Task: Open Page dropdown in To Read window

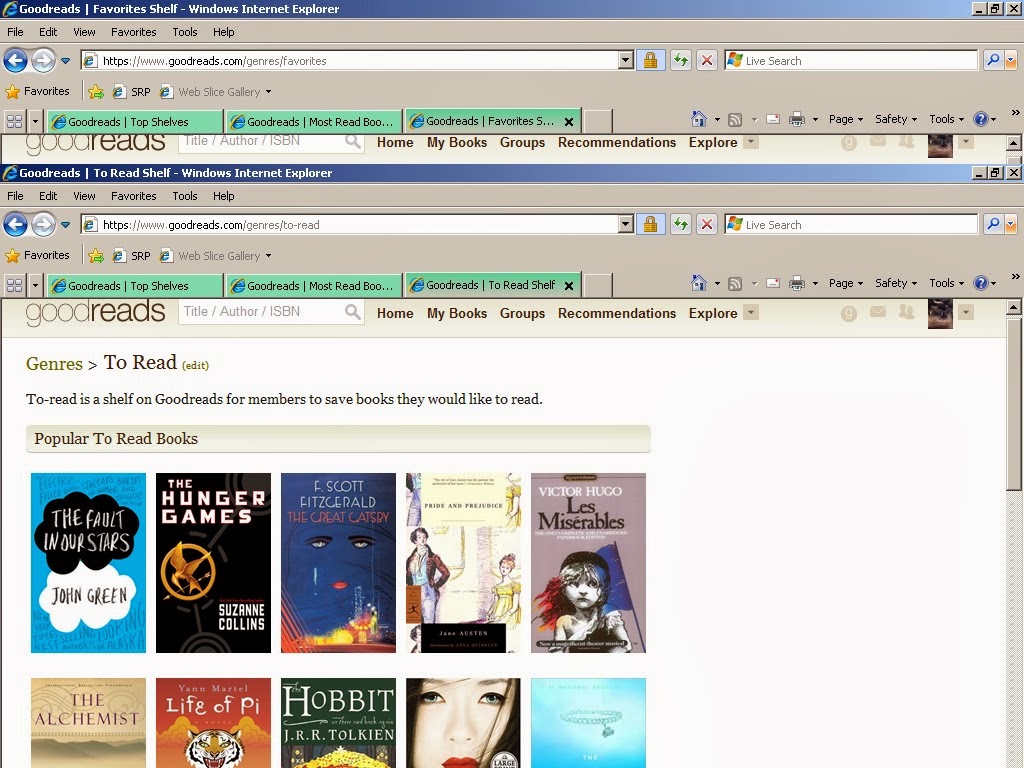Action: point(846,283)
